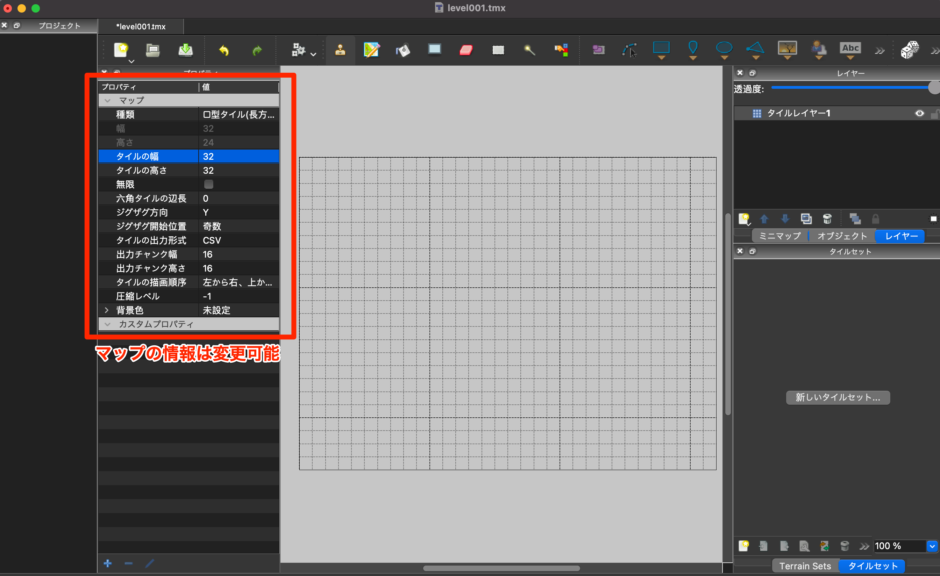Click the Rename property pencil icon
The height and width of the screenshot is (576, 940).
click(x=149, y=563)
